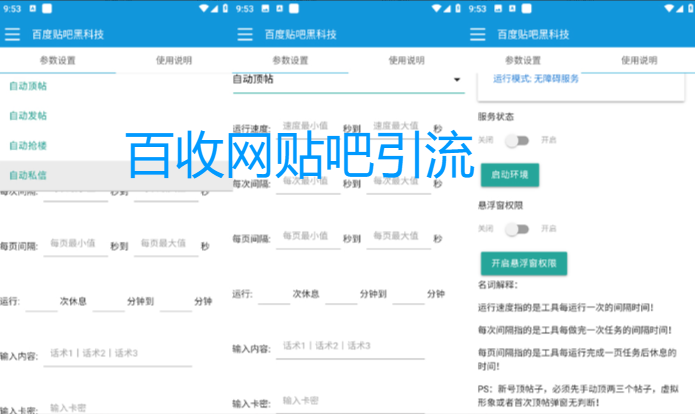Click the field before 次休息 in the middle screenshot
This screenshot has height=414, width=695.
click(x=274, y=295)
